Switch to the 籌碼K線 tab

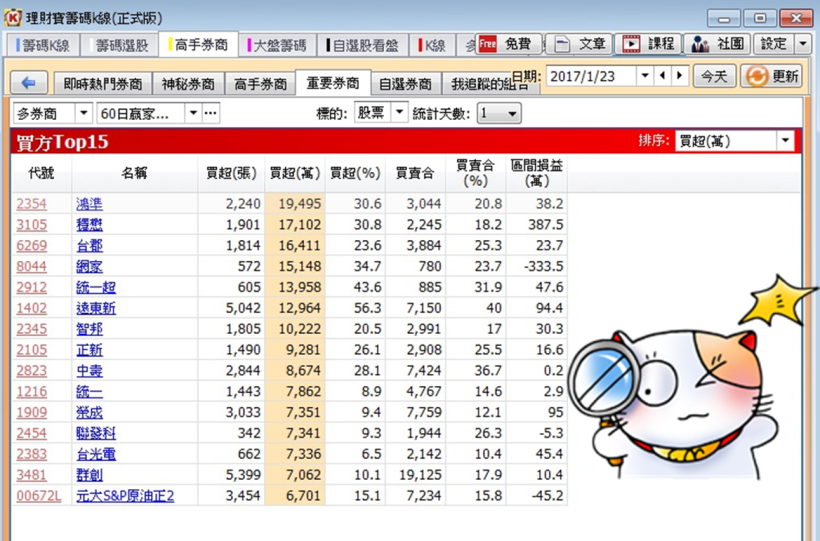point(43,46)
